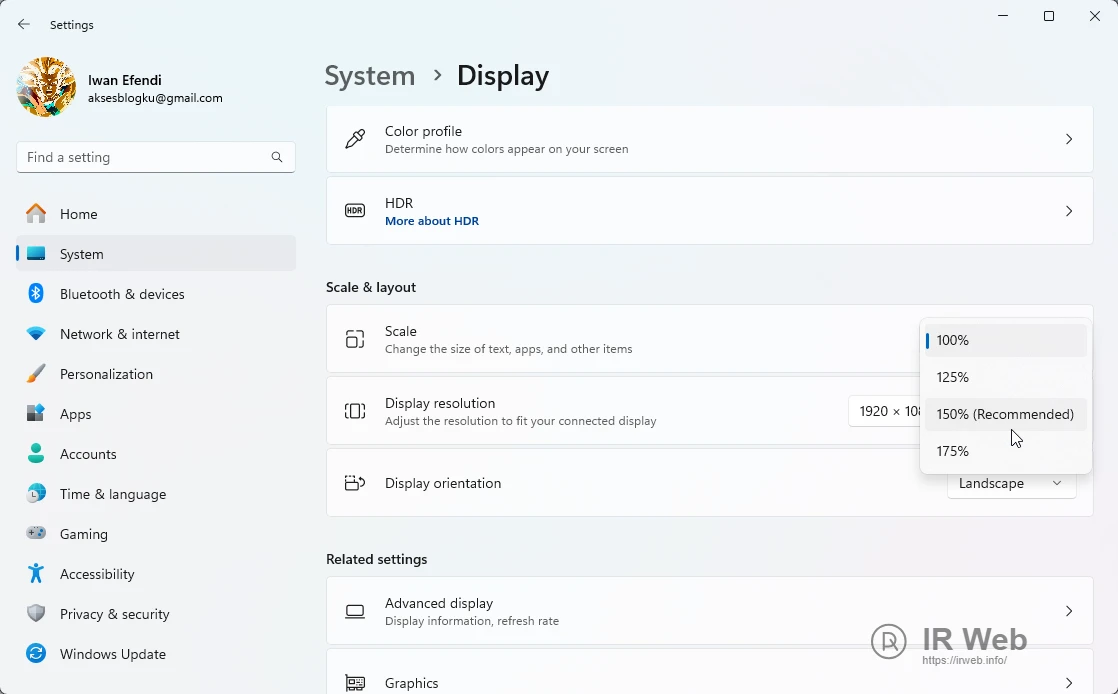The image size is (1118, 694).
Task: Go to Network & internet section
Action: [x=120, y=334]
